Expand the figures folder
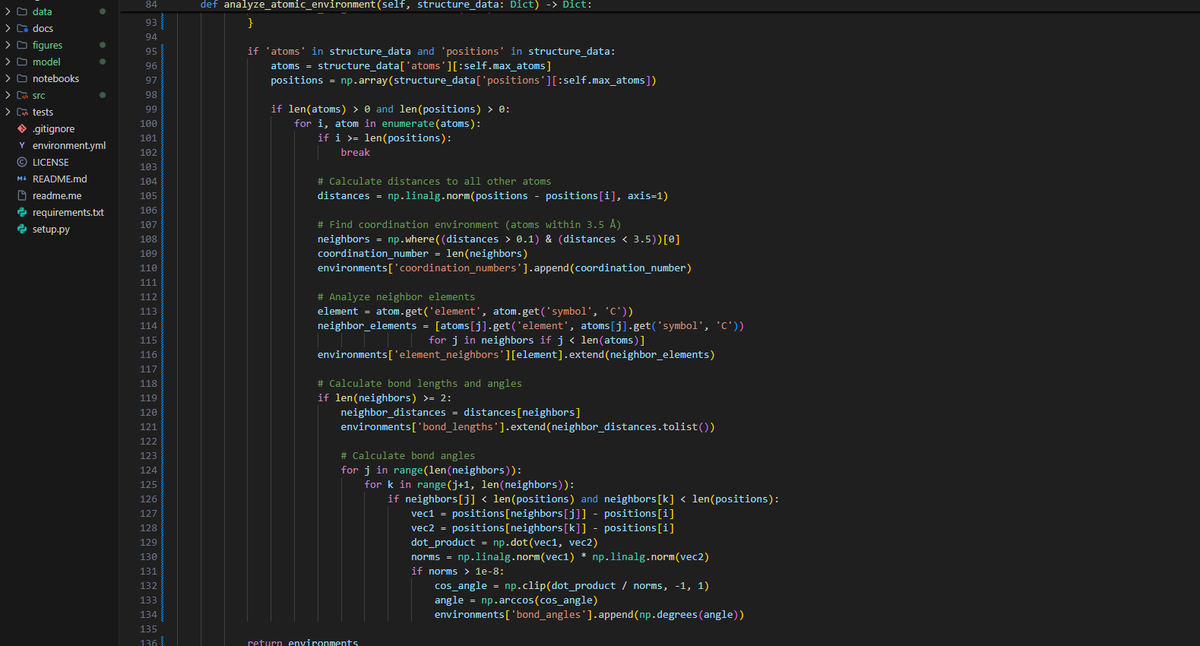The image size is (1200, 646). [8, 44]
